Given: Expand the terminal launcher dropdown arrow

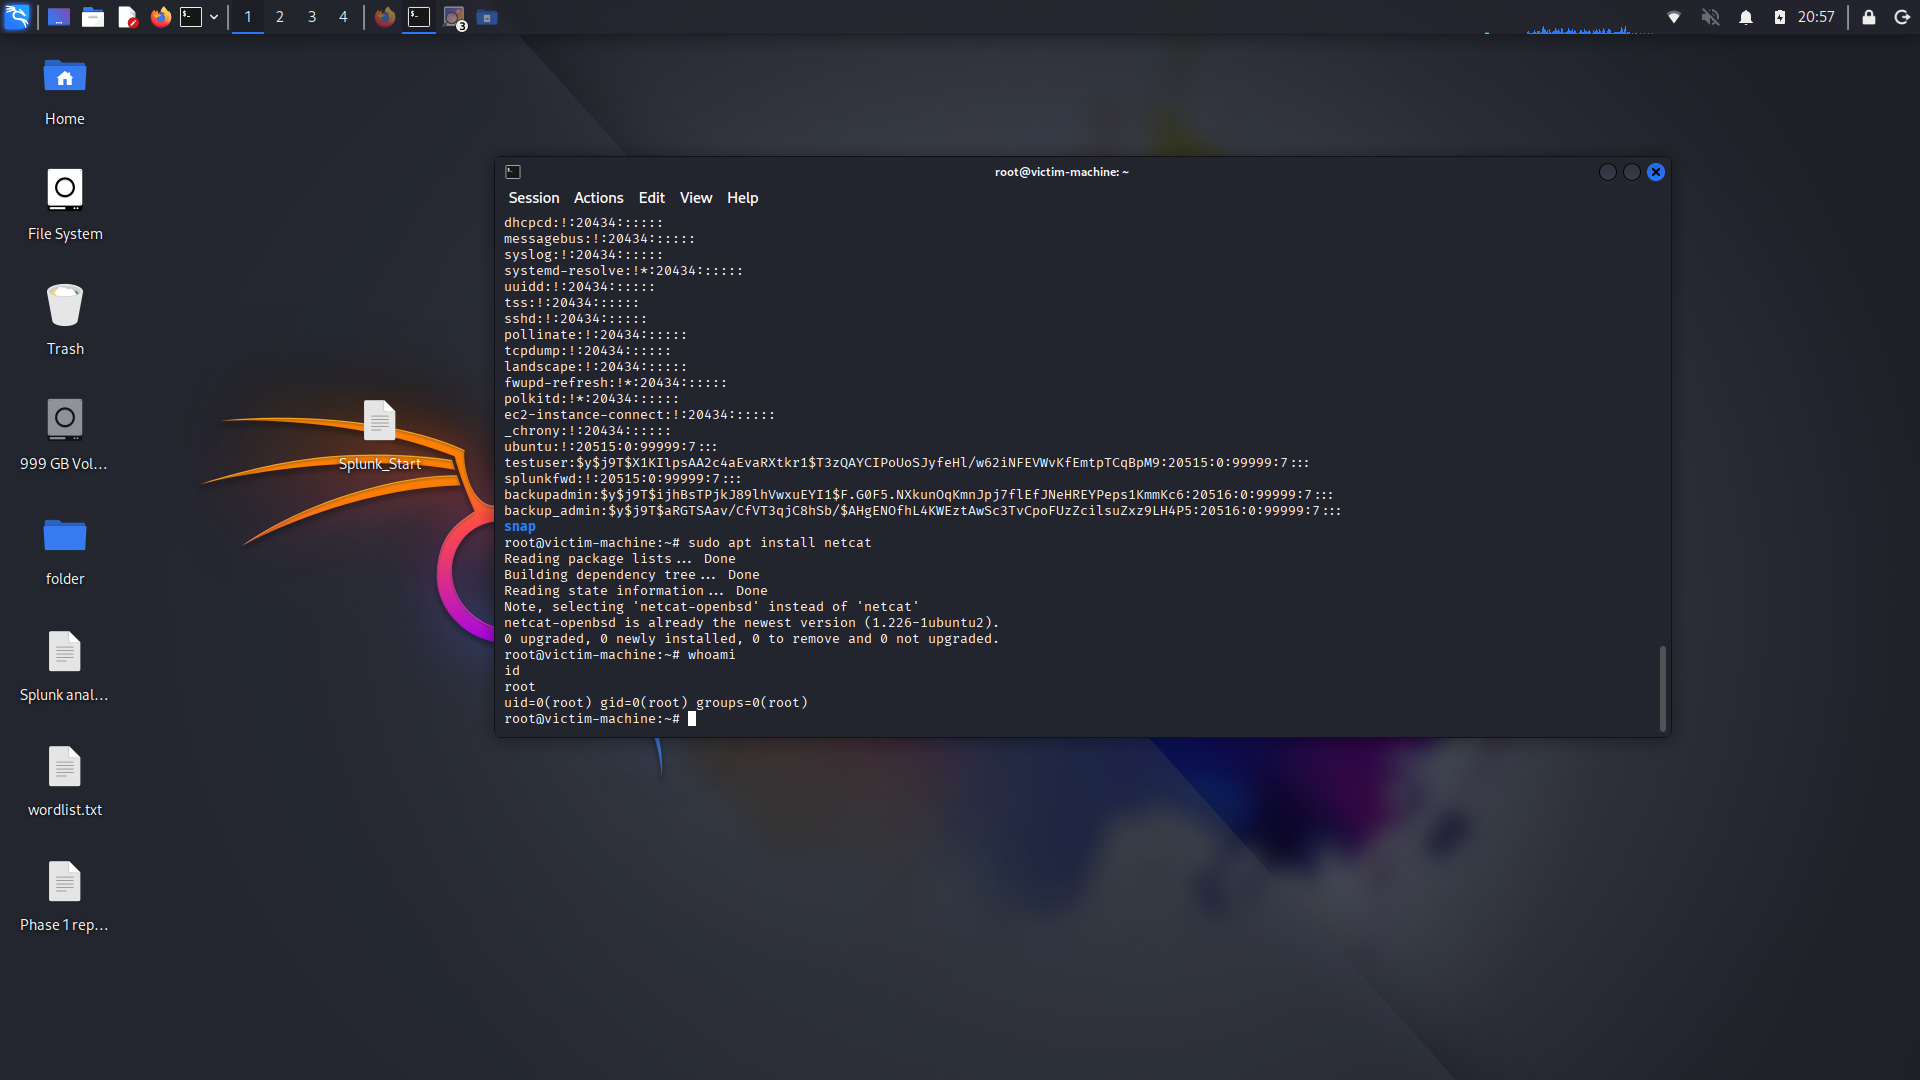Looking at the screenshot, I should coord(214,17).
